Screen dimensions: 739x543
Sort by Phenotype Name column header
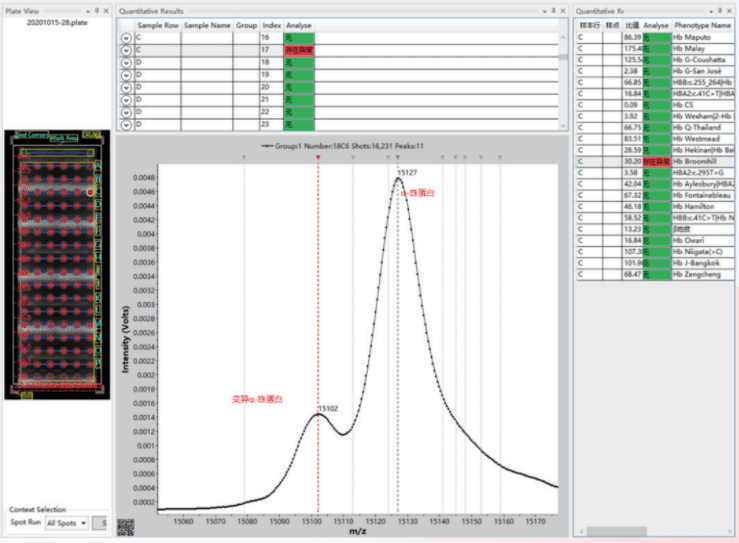point(702,23)
